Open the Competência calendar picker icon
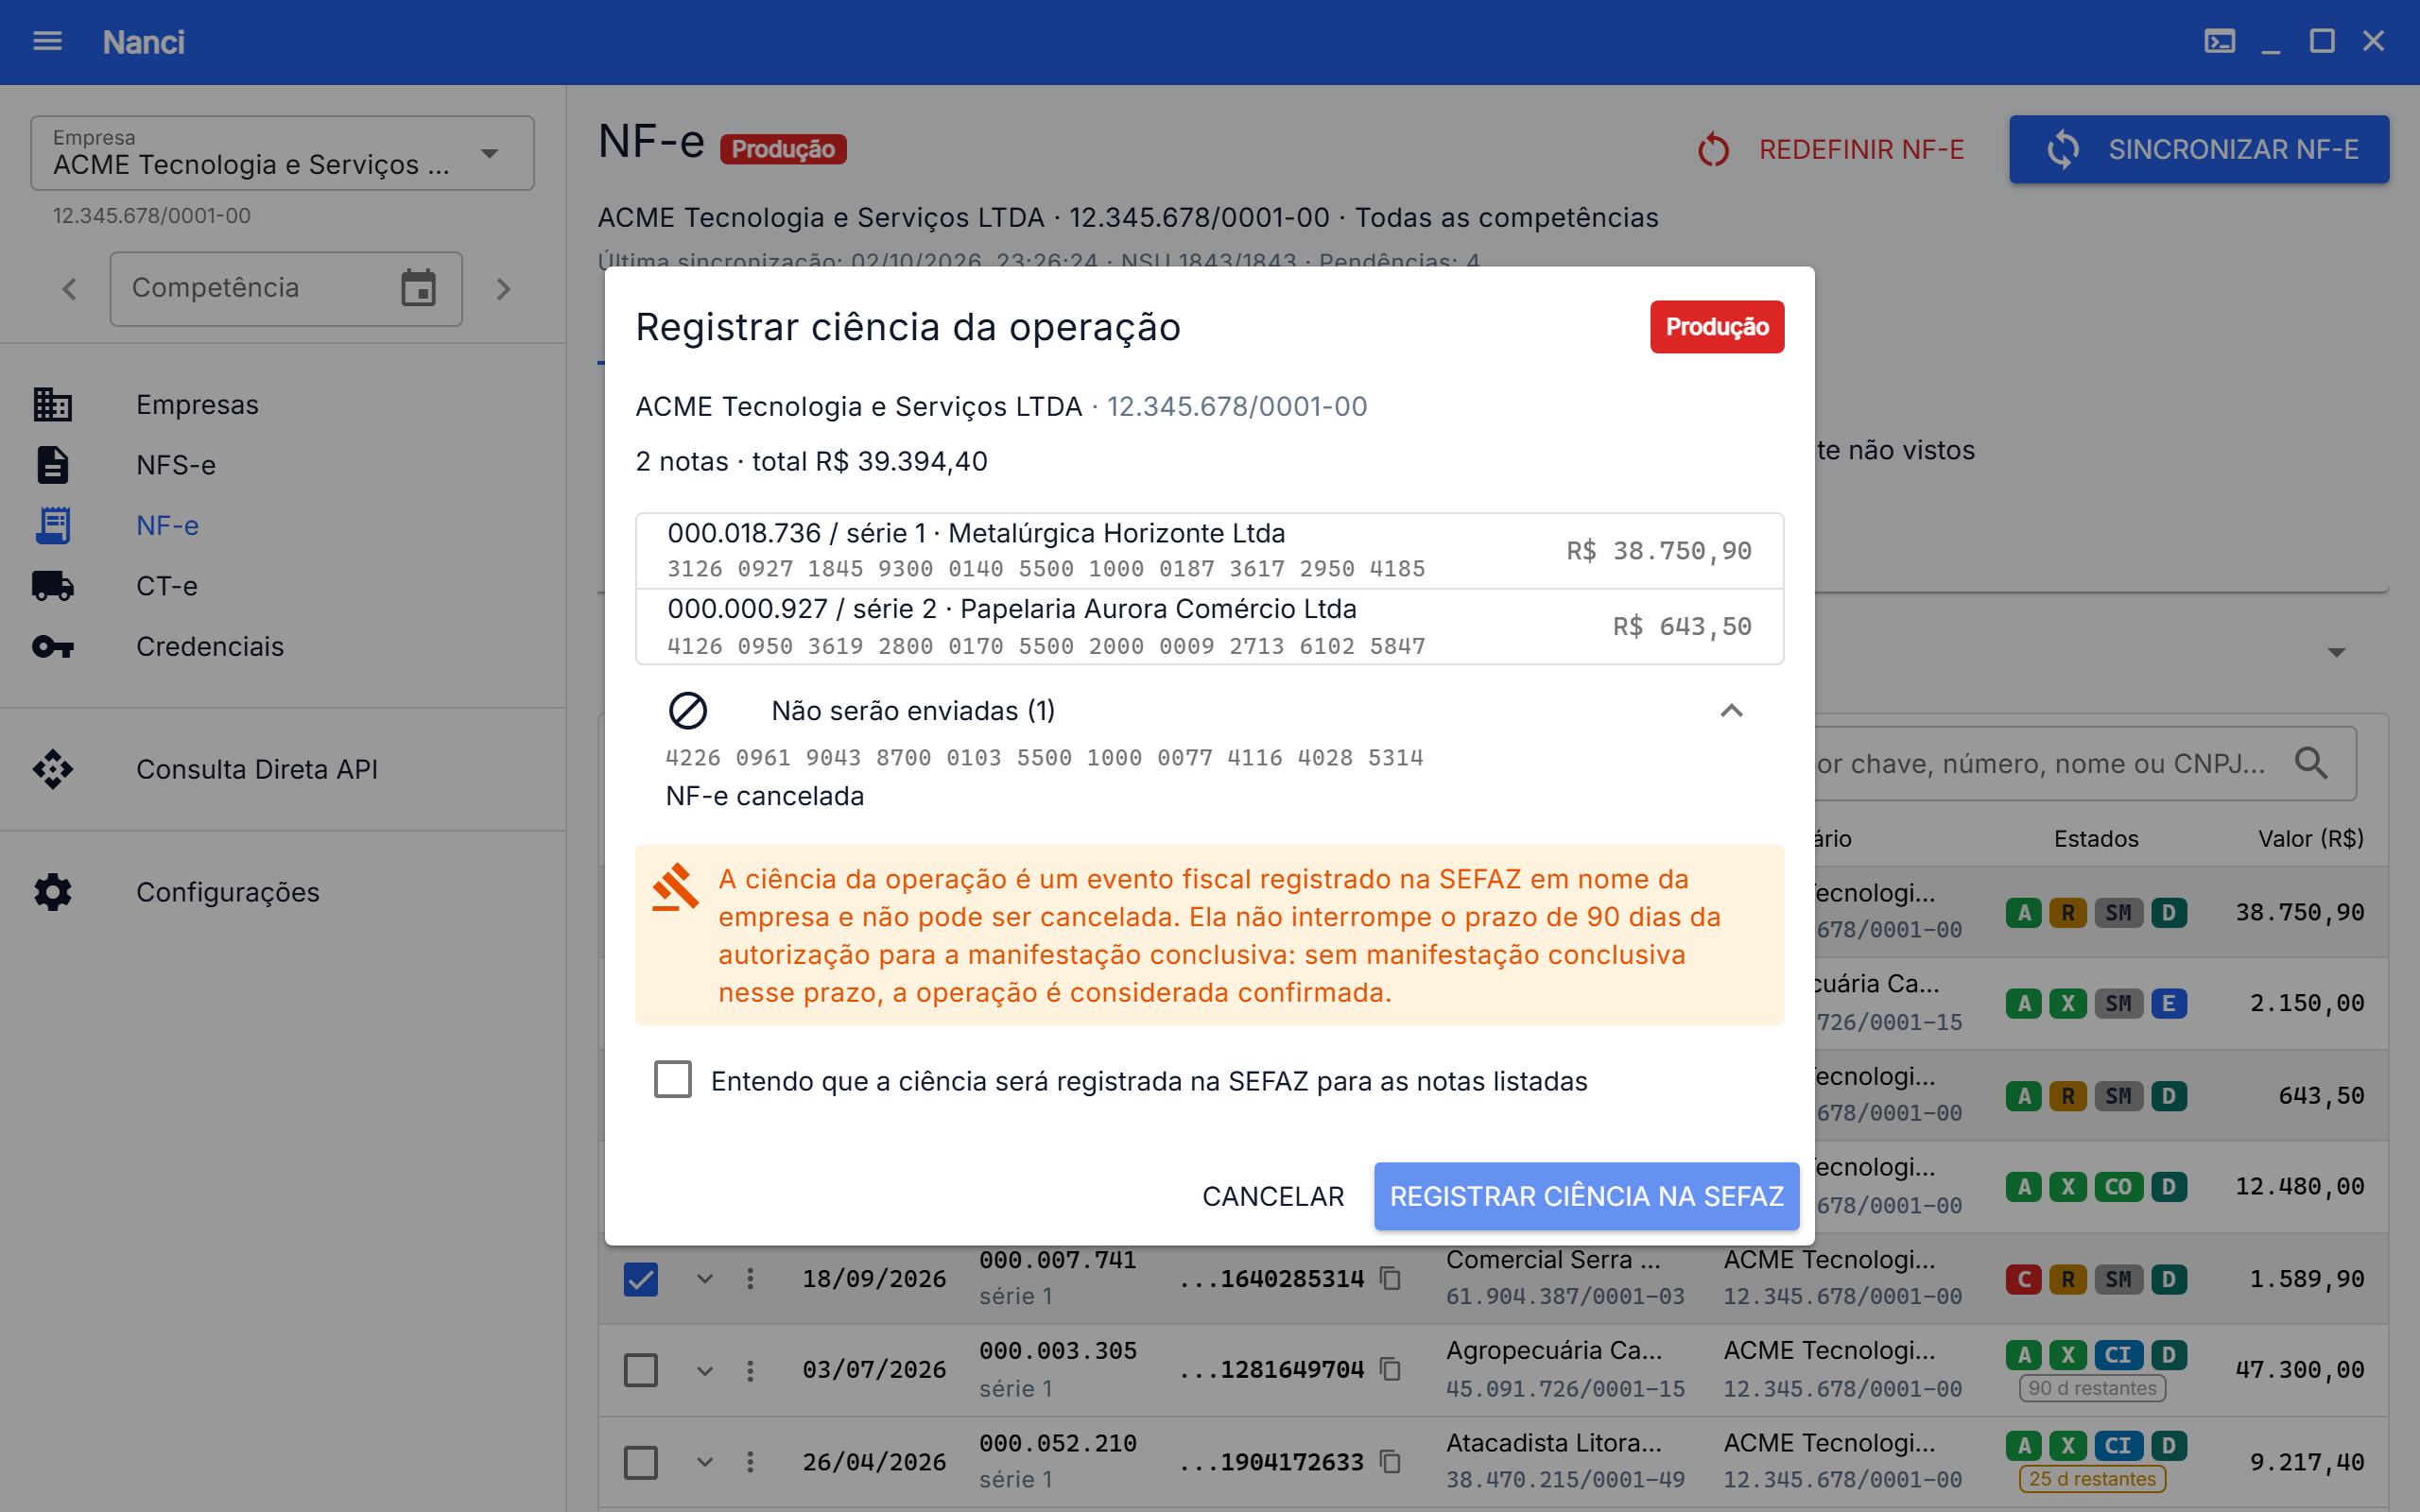Image resolution: width=2420 pixels, height=1512 pixels. click(418, 288)
